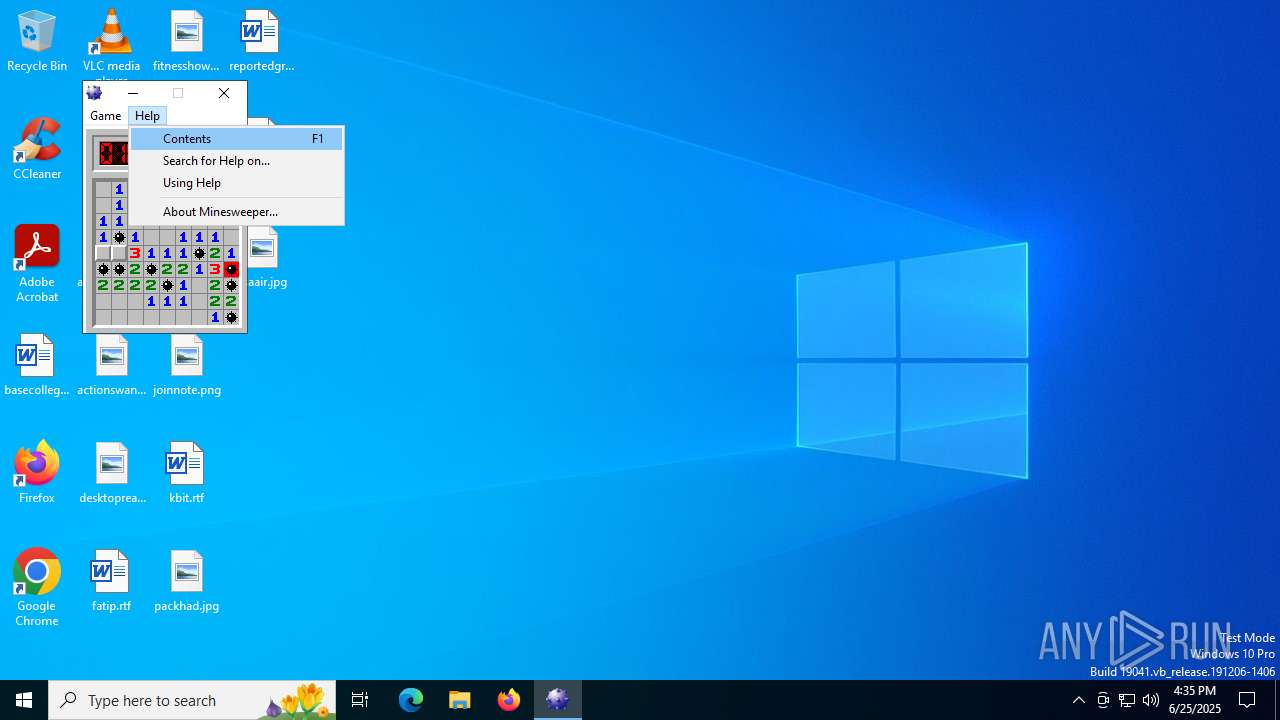Select 'Search for Help on...' entry
Screen dimensions: 1280x720
[237, 161]
